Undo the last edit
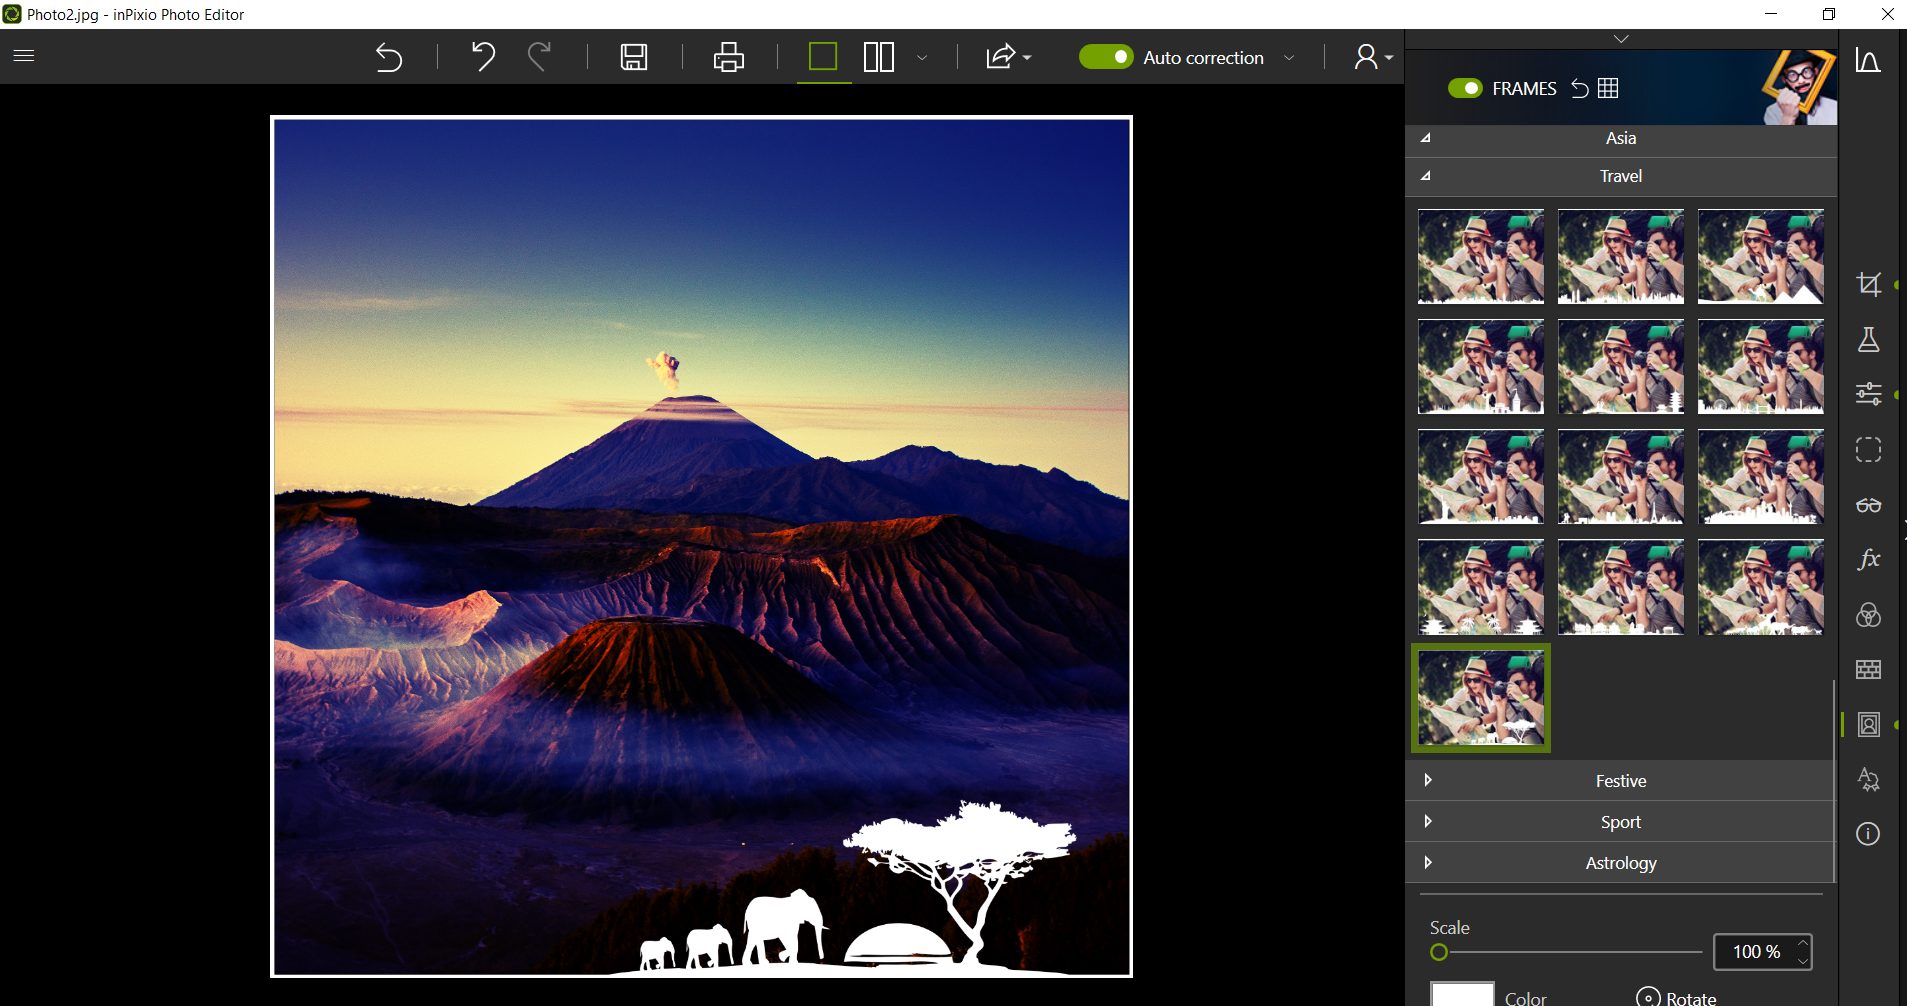This screenshot has height=1006, width=1907. [483, 57]
